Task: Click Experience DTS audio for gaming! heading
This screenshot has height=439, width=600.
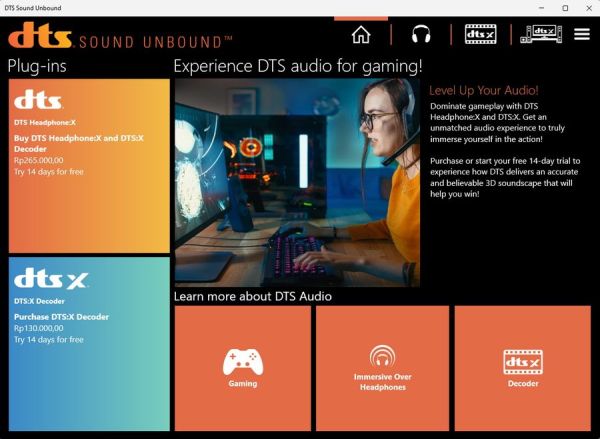Action: [298, 66]
